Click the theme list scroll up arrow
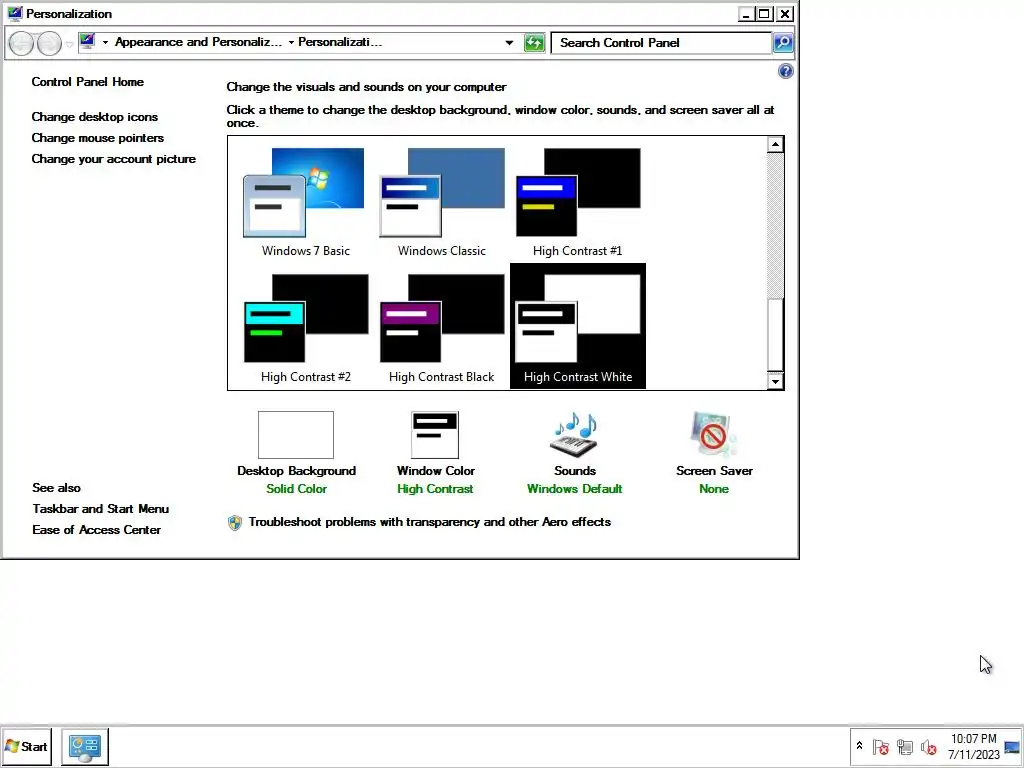This screenshot has height=768, width=1024. coord(775,144)
